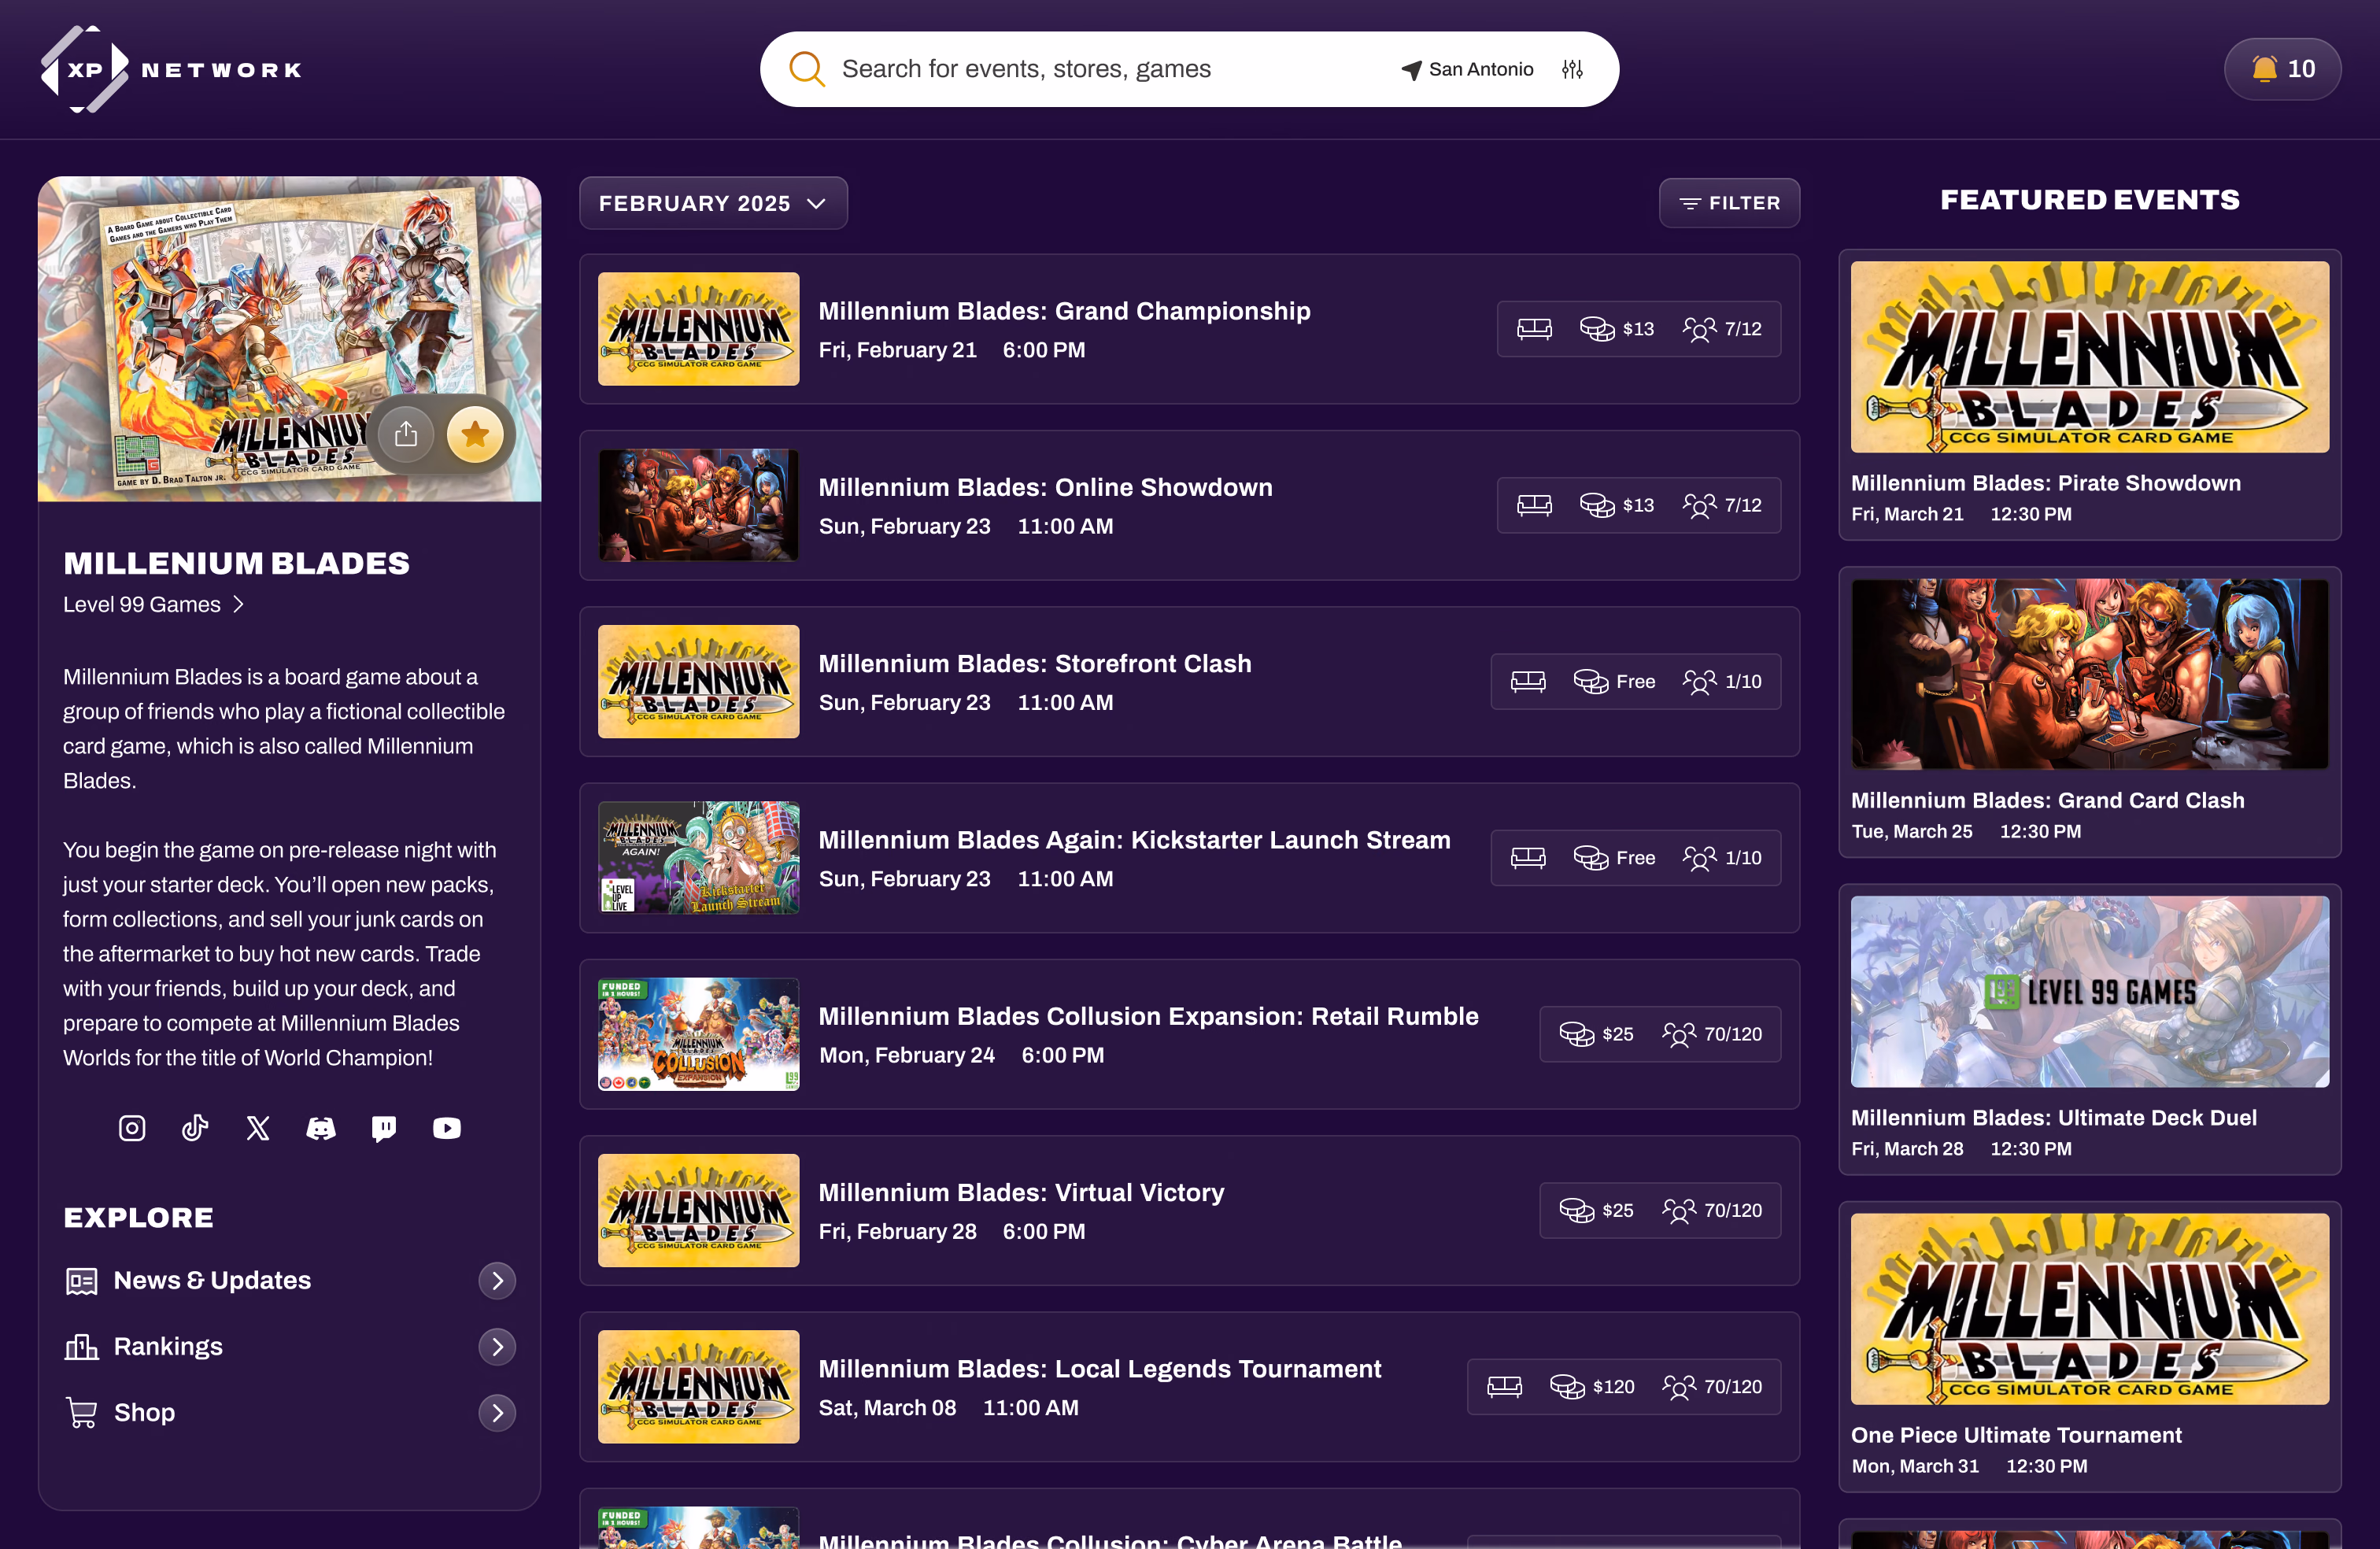The width and height of the screenshot is (2380, 1549).
Task: Expand the Shop chevron button
Action: [x=497, y=1413]
